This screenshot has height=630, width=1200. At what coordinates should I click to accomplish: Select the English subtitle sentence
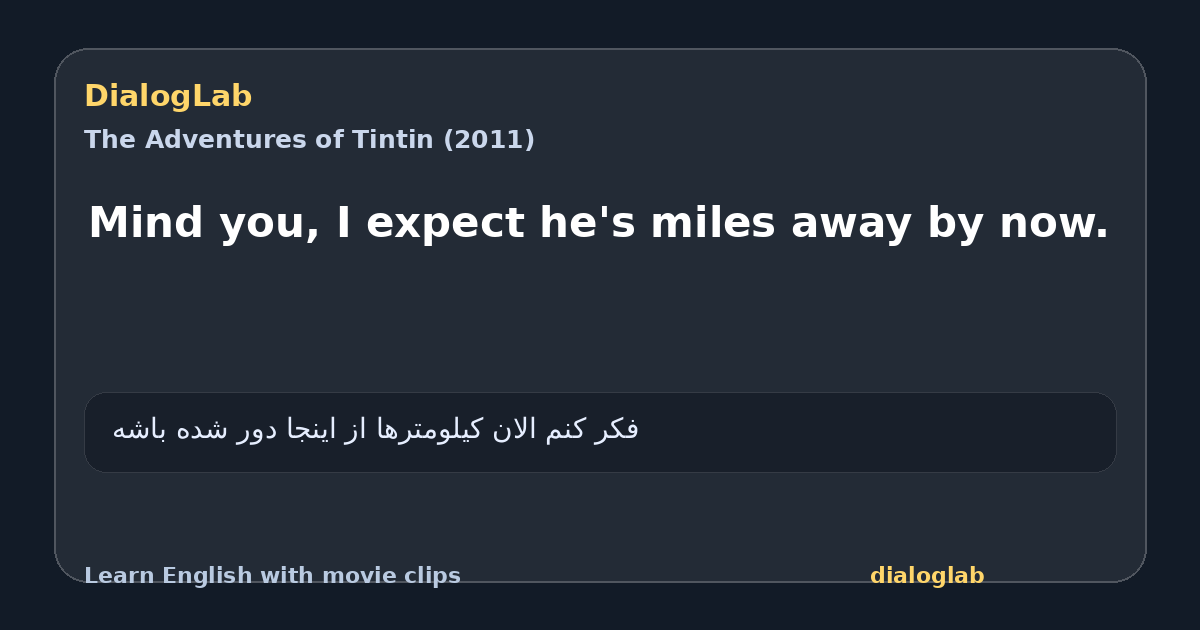[x=598, y=224]
